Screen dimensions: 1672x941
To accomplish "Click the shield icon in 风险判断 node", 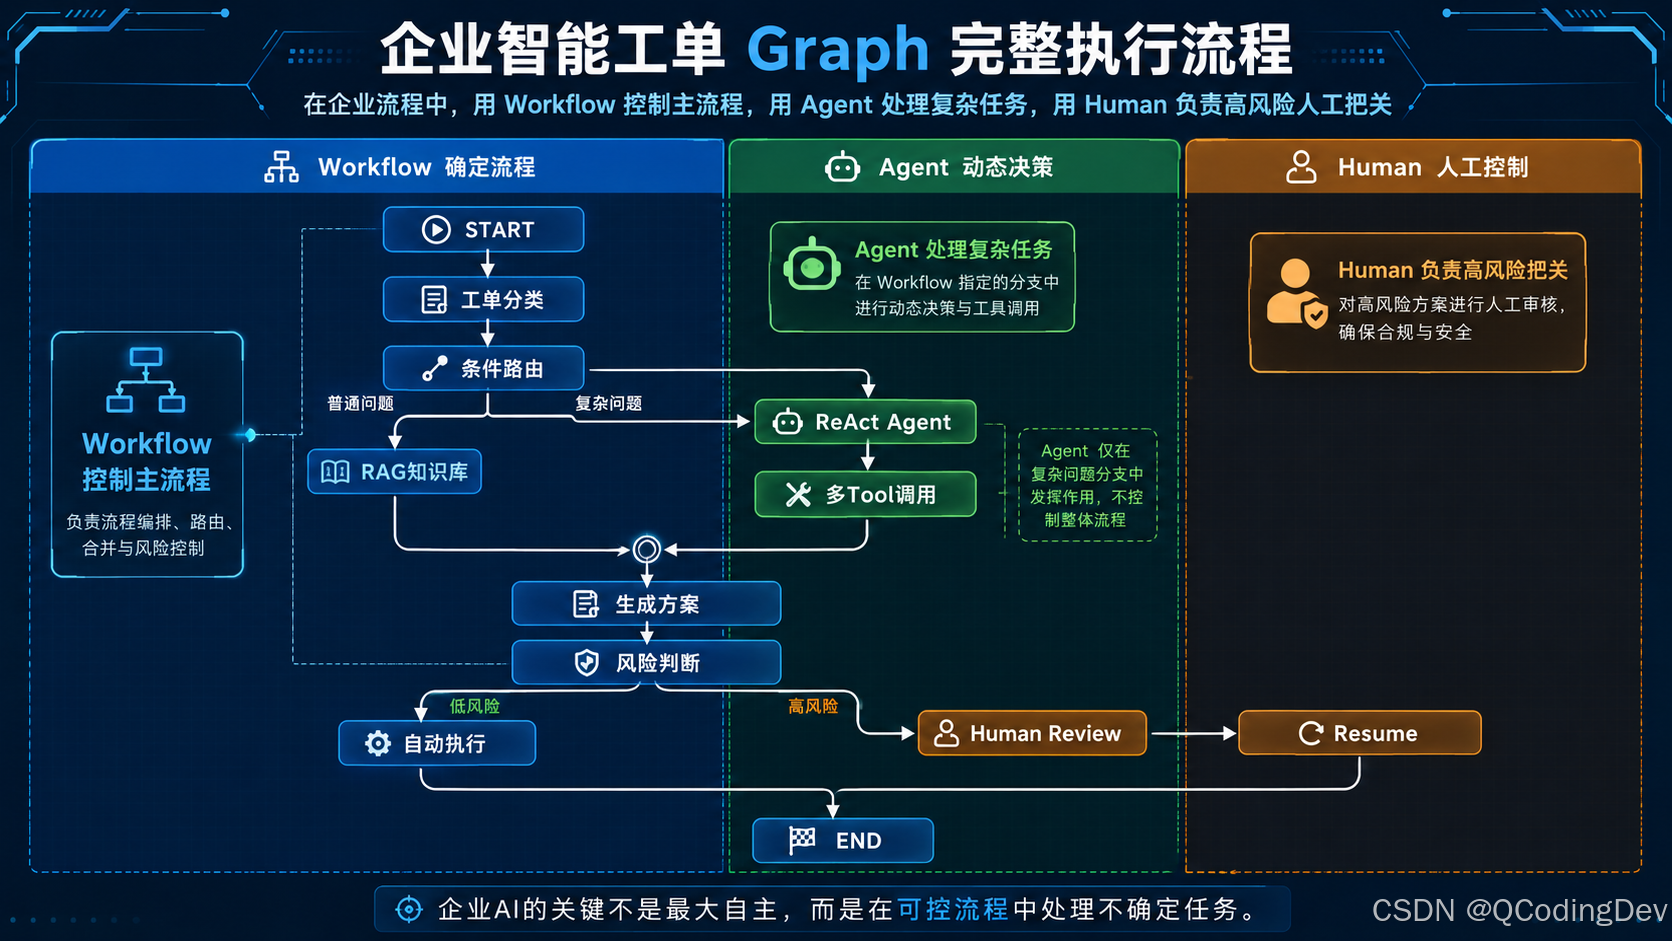I will click(587, 663).
